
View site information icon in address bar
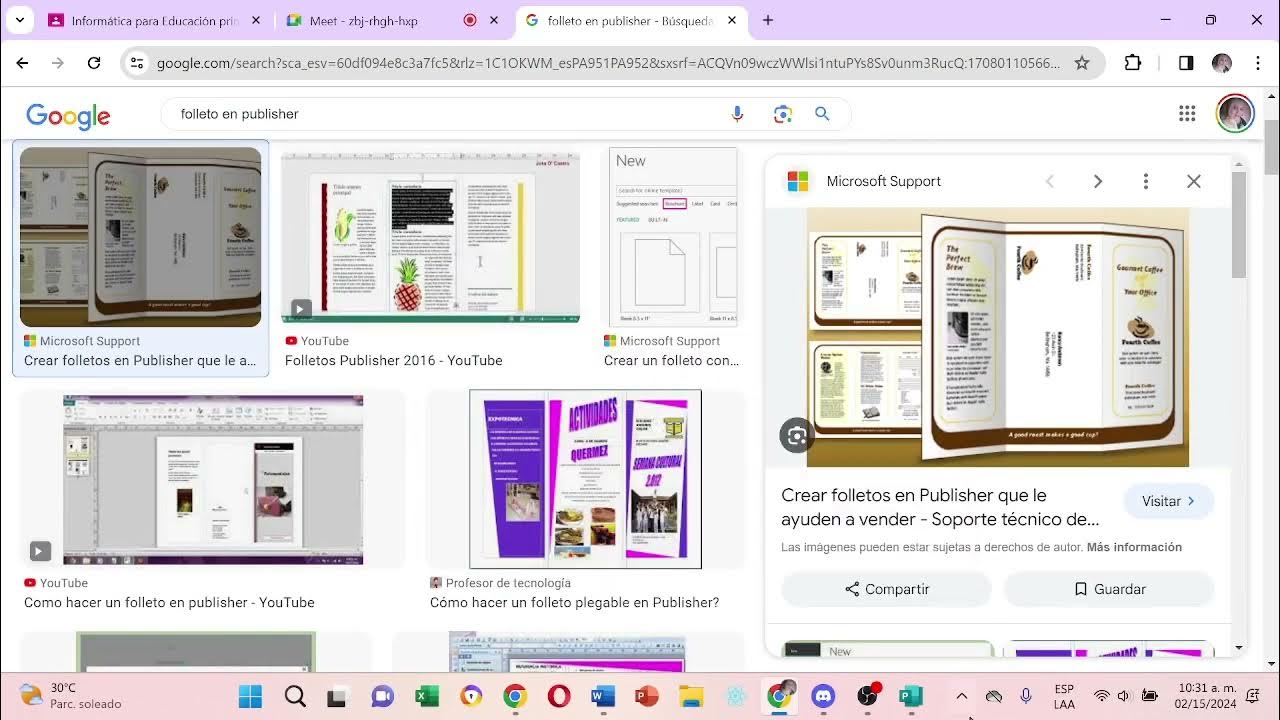pos(137,63)
